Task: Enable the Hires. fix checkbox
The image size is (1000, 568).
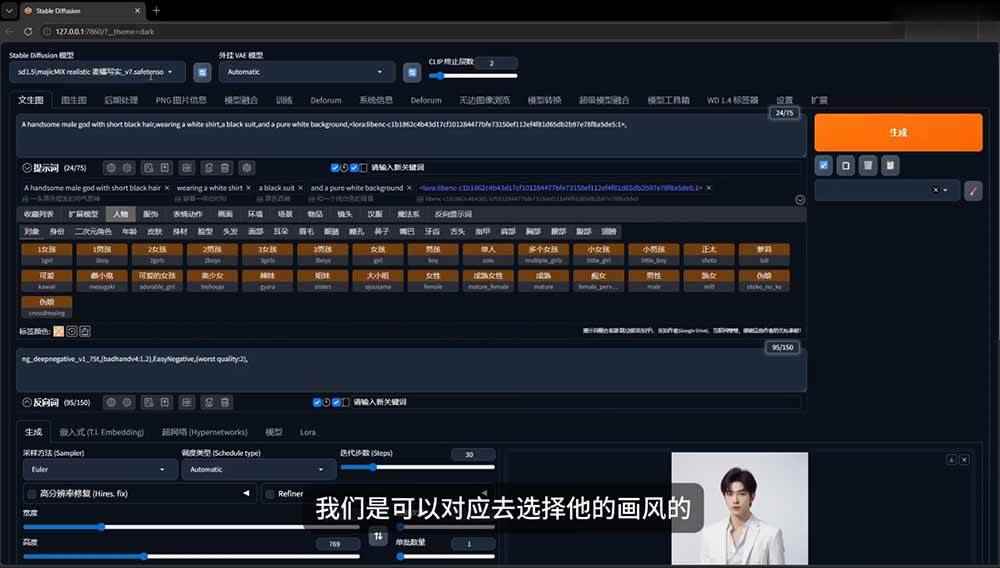Action: [x=31, y=493]
